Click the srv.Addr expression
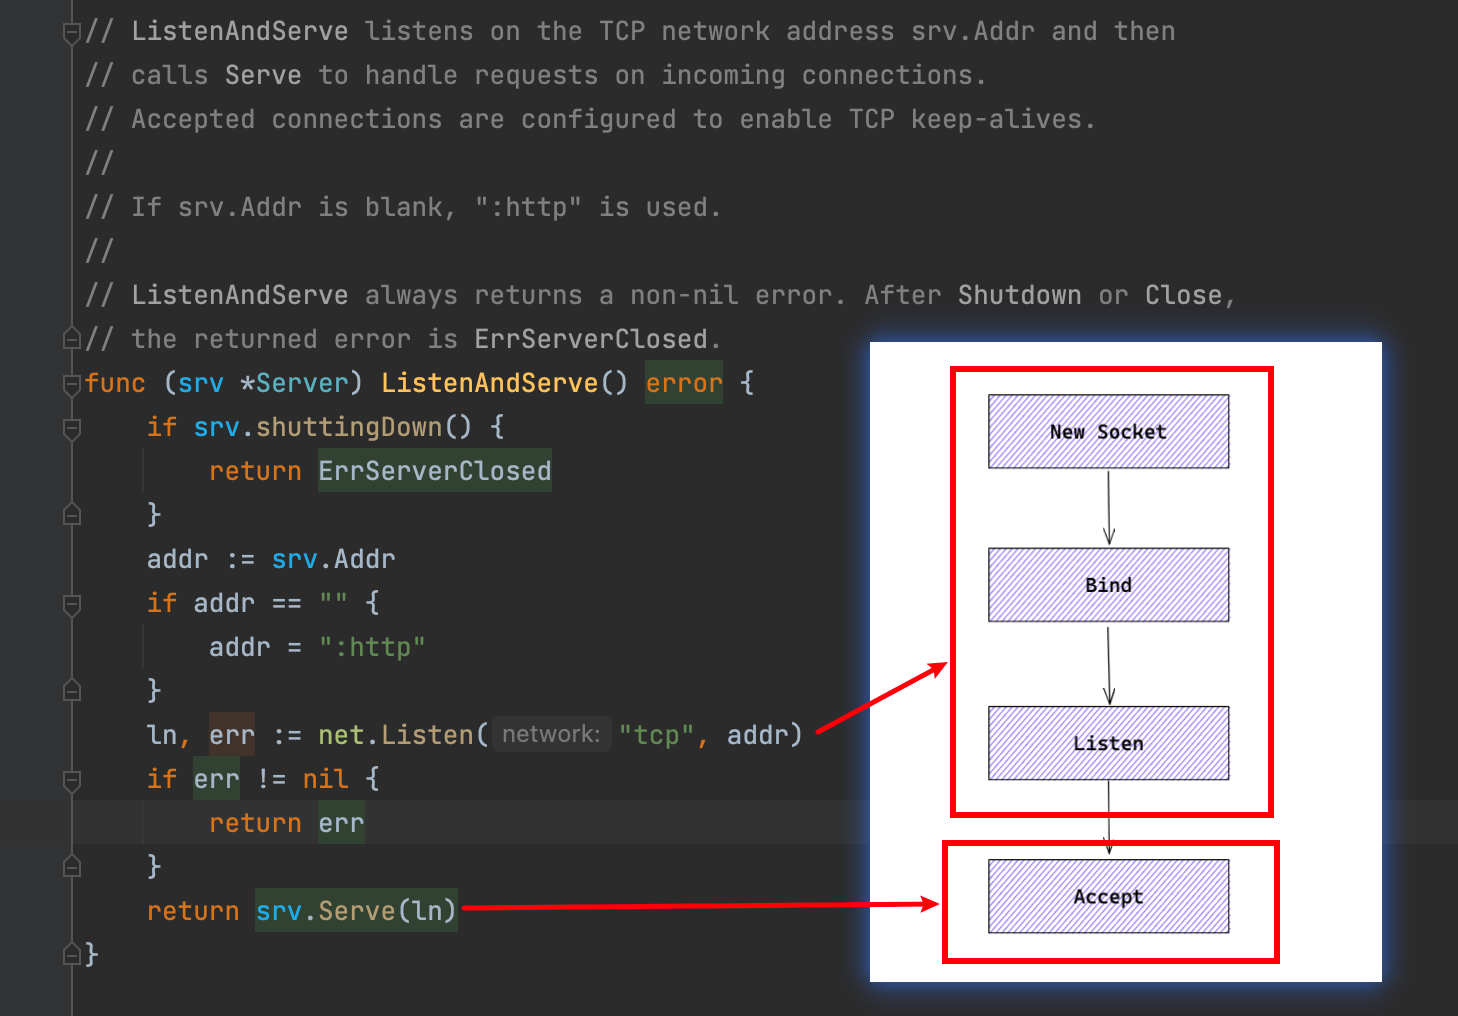1458x1016 pixels. click(333, 559)
